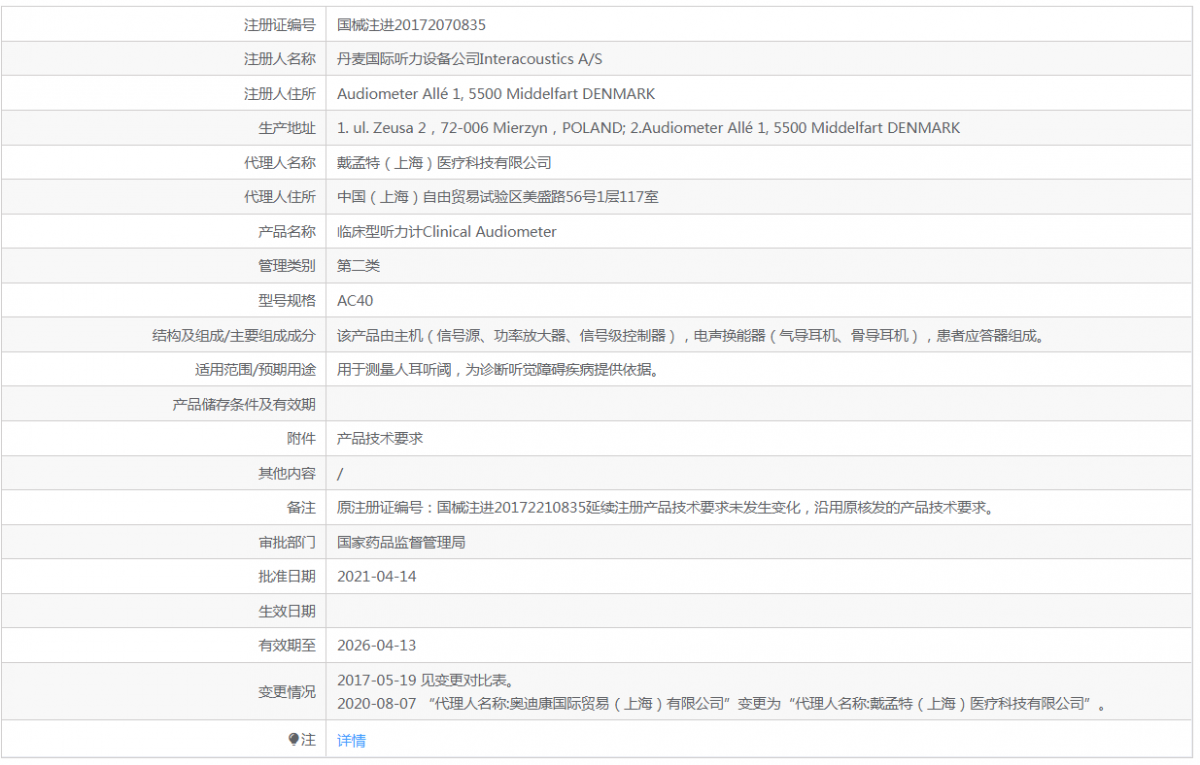Click the 适用范围/预期用途 label
1200x765 pixels.
(255, 370)
